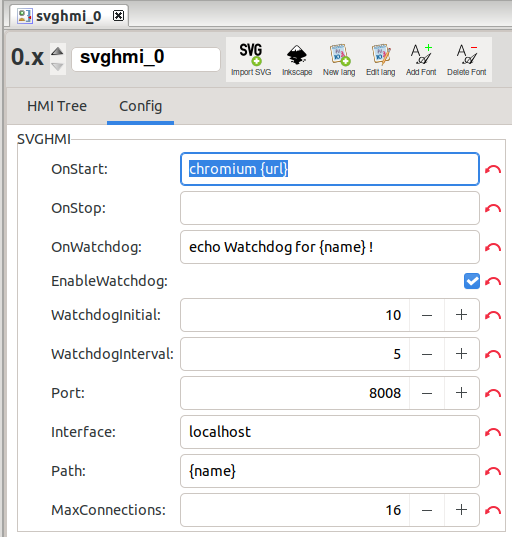Click the Delete Font icon
This screenshot has width=512, height=537.
point(466,60)
